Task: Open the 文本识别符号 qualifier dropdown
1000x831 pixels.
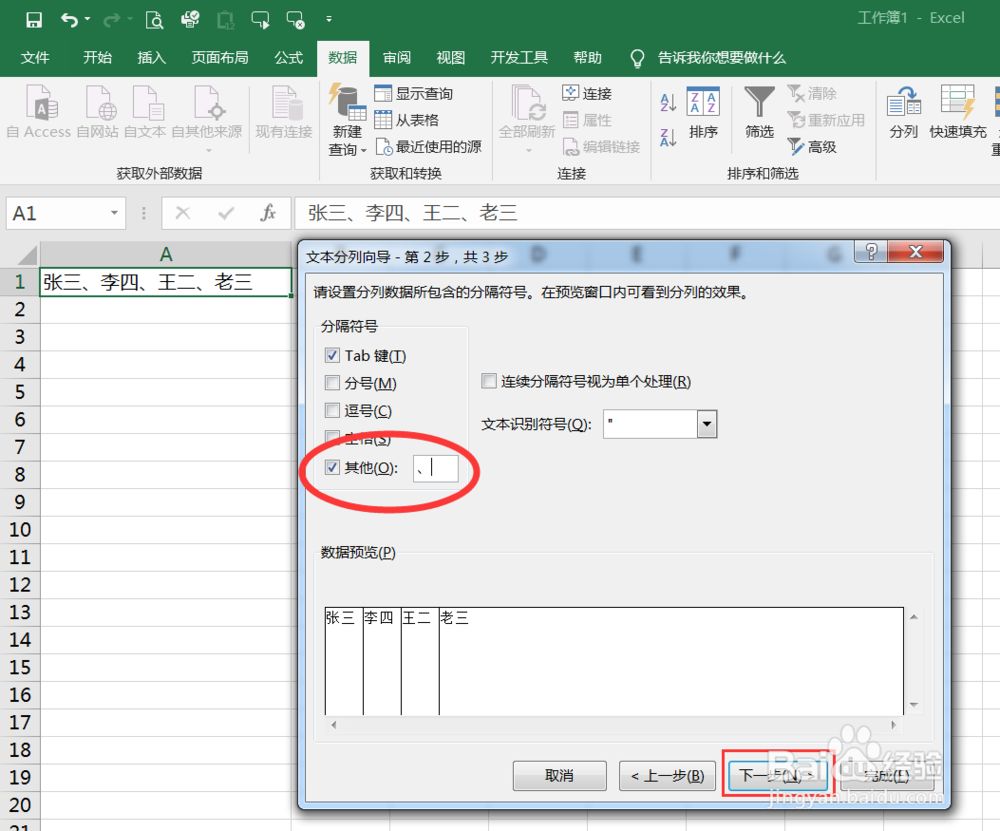Action: (x=706, y=424)
